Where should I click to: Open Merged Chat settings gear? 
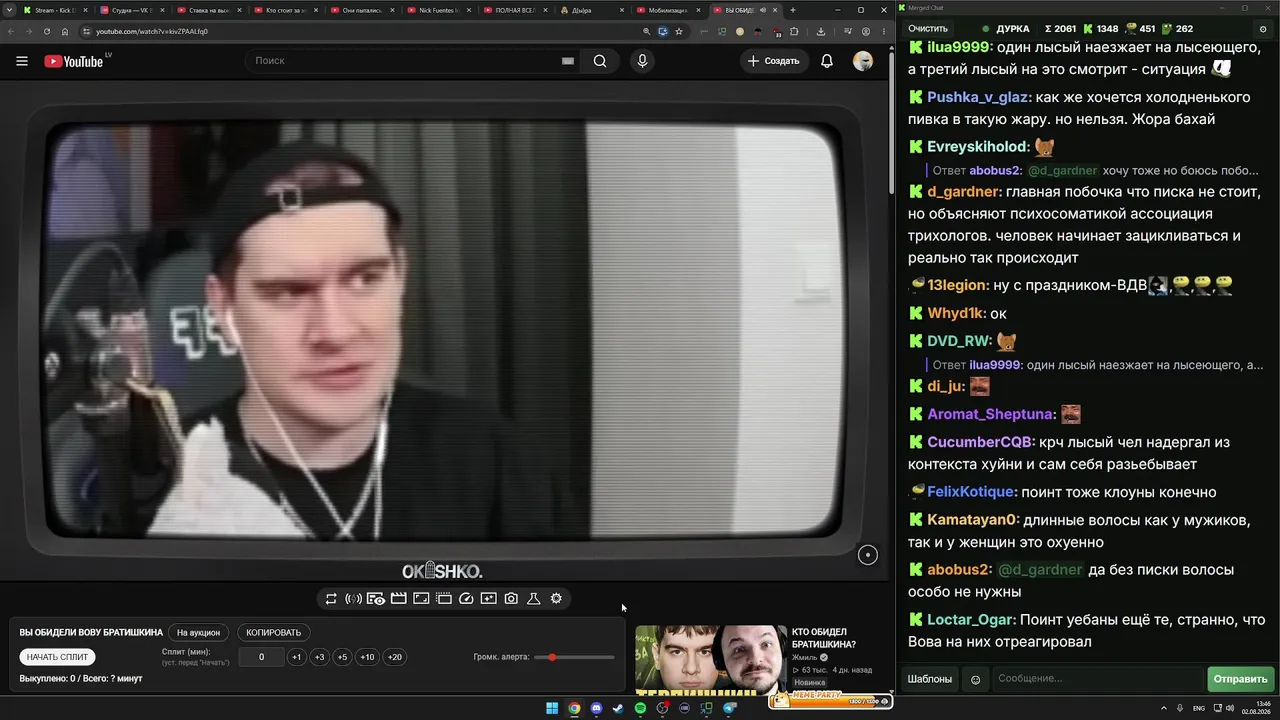coord(1263,29)
